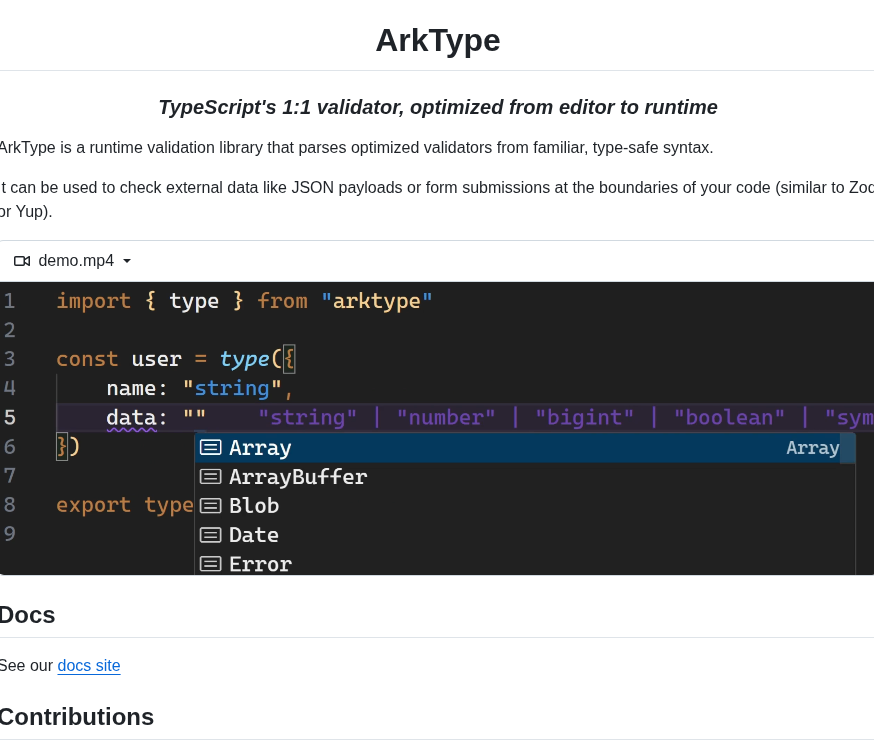Click the "boolean" type hint on line 5
This screenshot has width=874, height=750.
(729, 418)
